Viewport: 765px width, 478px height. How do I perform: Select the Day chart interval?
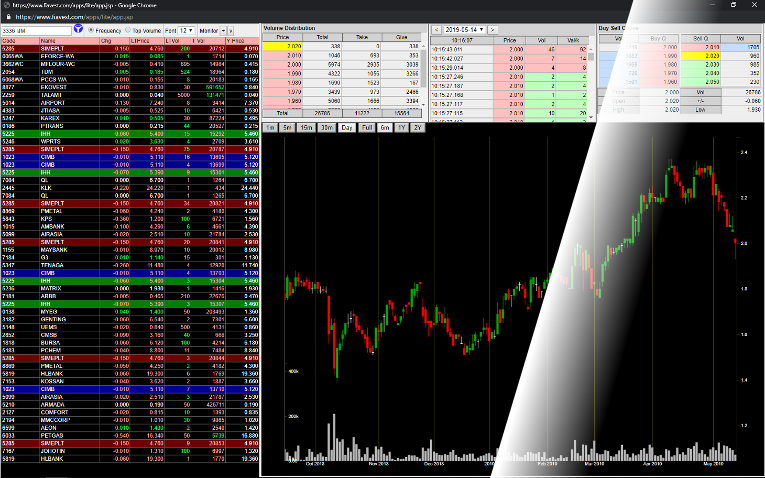(346, 128)
